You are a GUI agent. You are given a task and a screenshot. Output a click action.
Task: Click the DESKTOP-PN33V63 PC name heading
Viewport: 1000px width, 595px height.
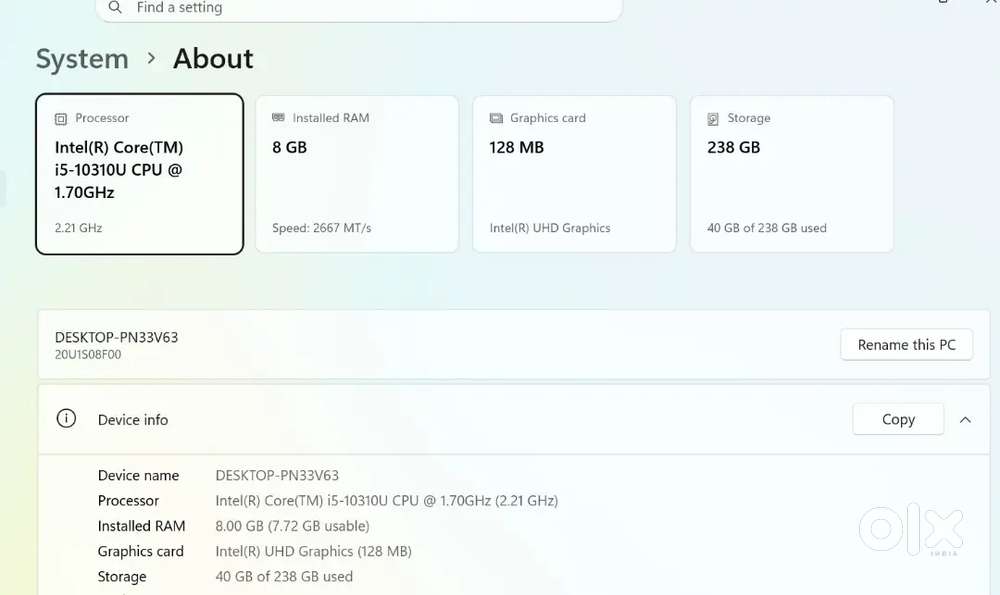[117, 337]
